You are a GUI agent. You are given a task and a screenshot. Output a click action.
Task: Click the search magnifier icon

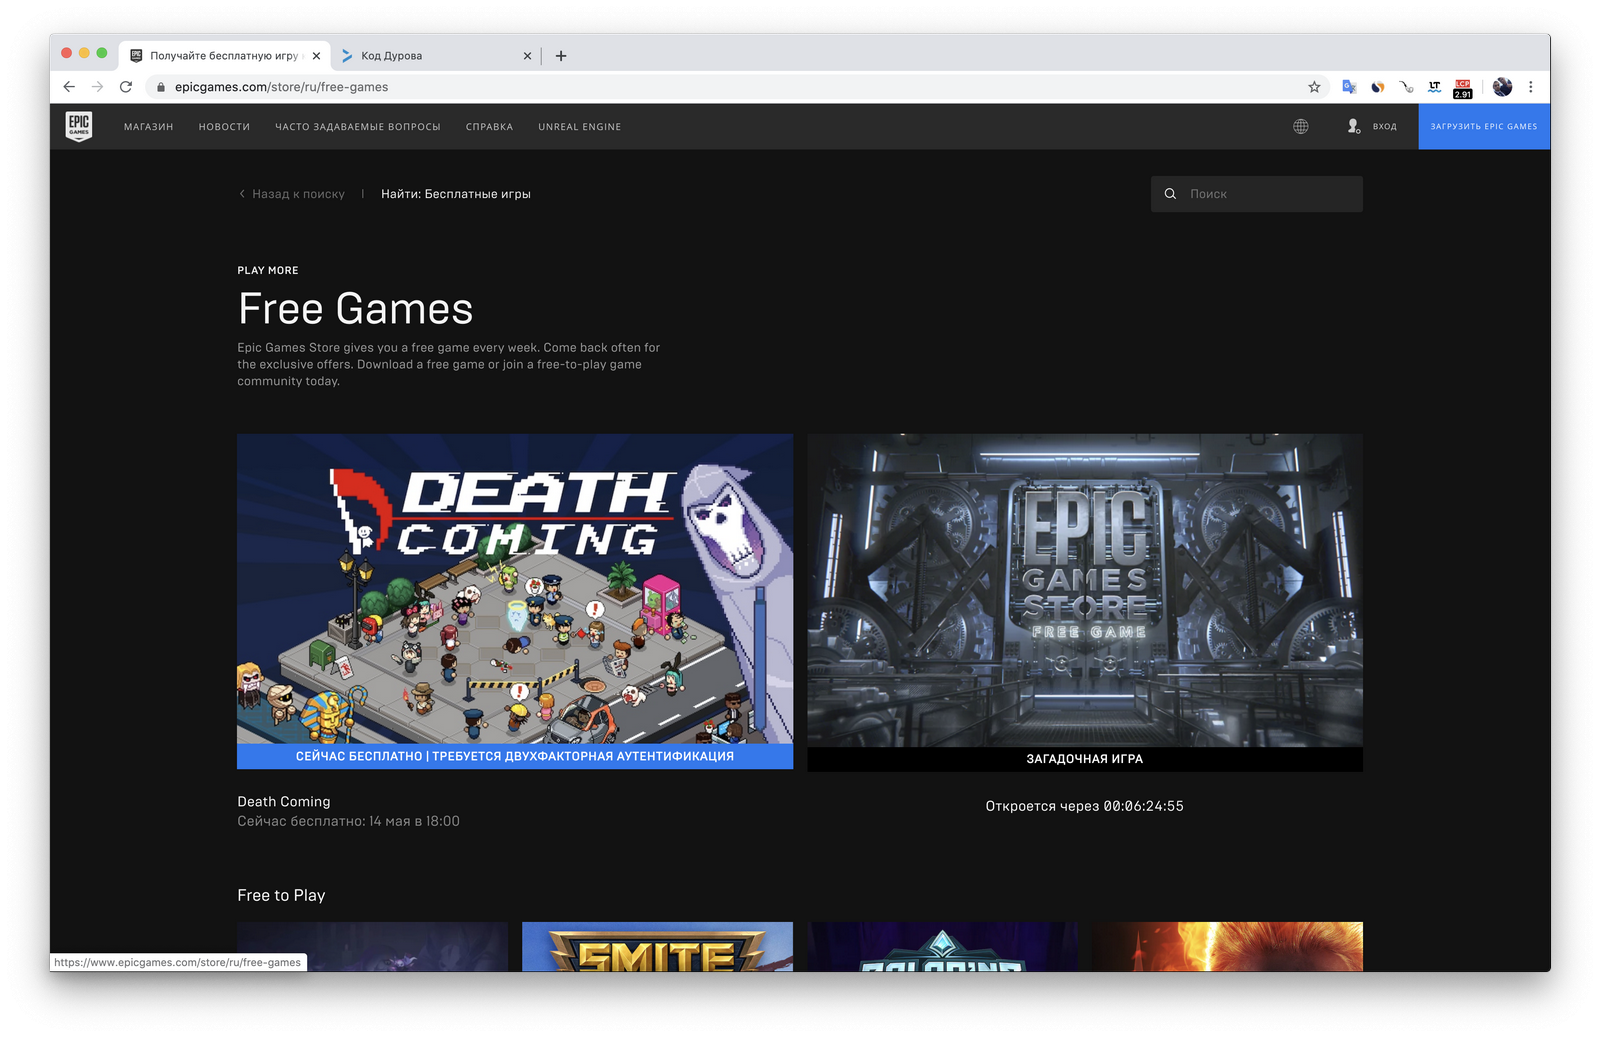[x=1170, y=194]
